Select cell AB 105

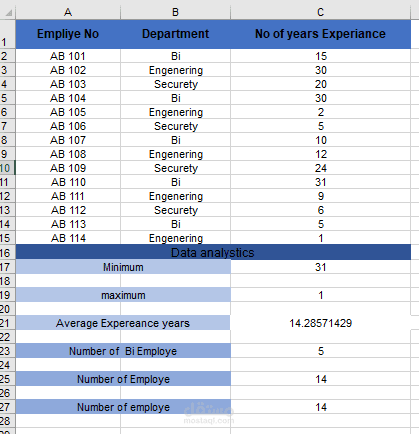pos(68,112)
